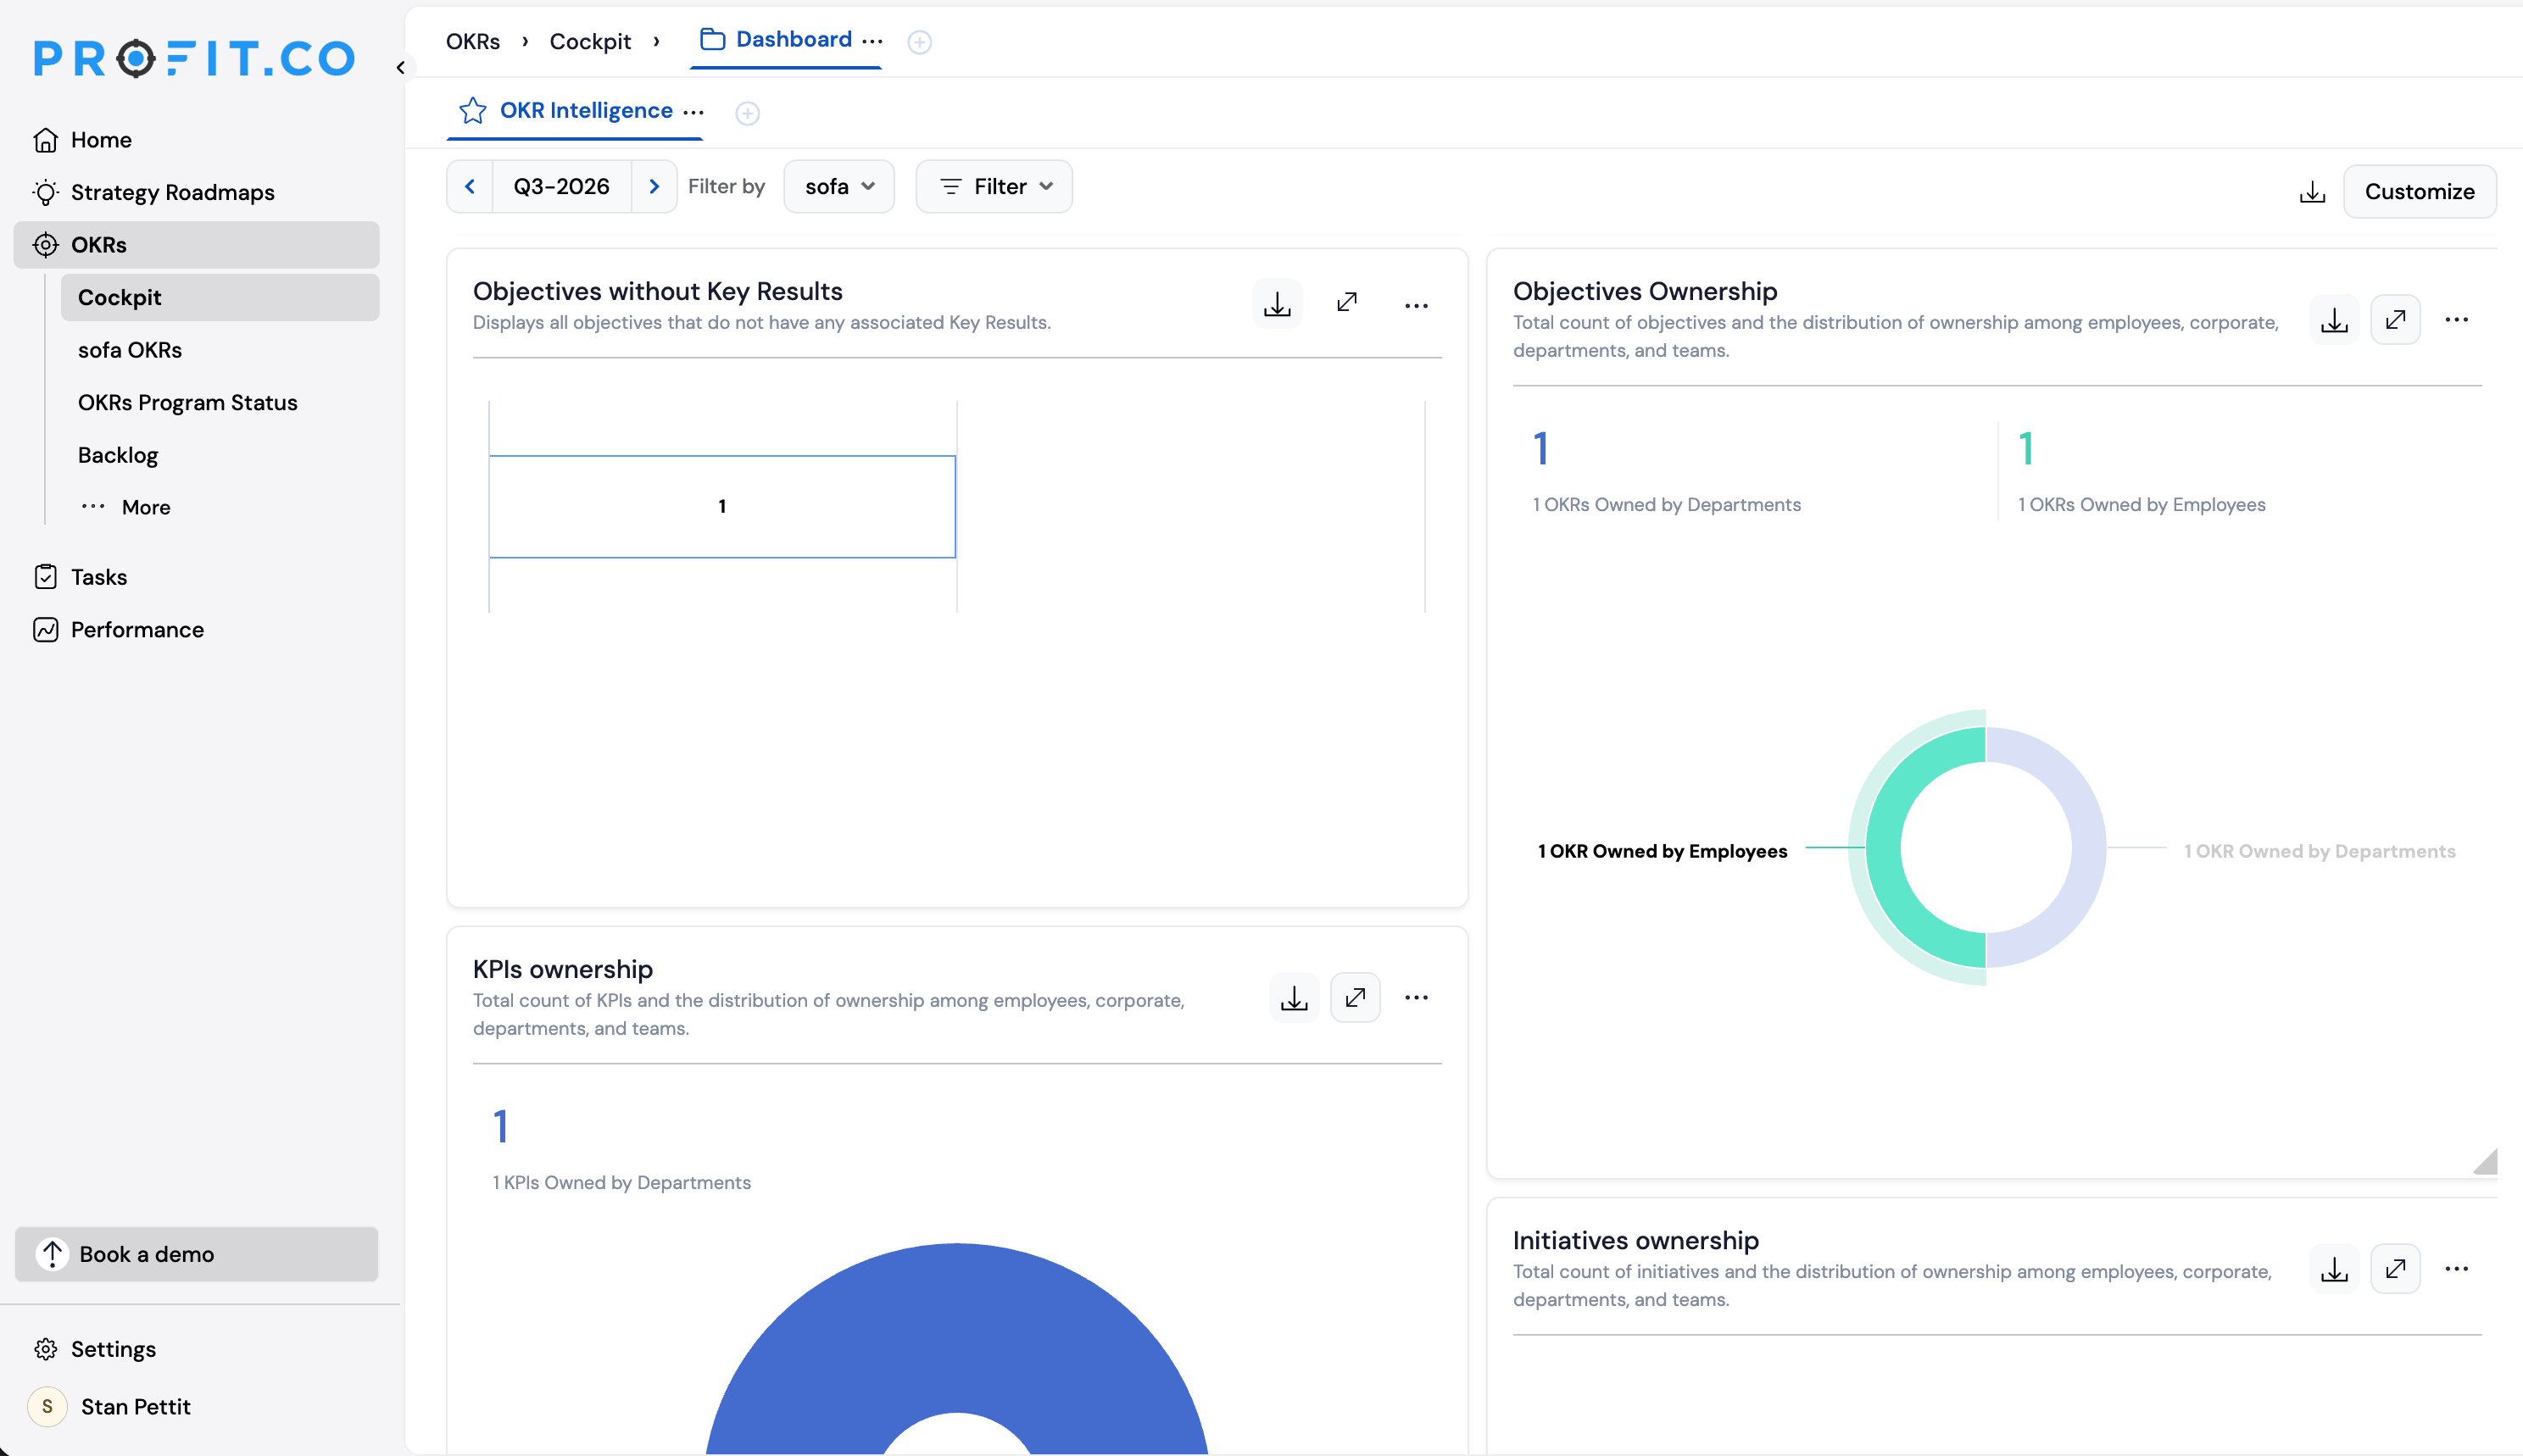2523x1456 pixels.
Task: Open sofa OKRs sub-item
Action: [220, 350]
